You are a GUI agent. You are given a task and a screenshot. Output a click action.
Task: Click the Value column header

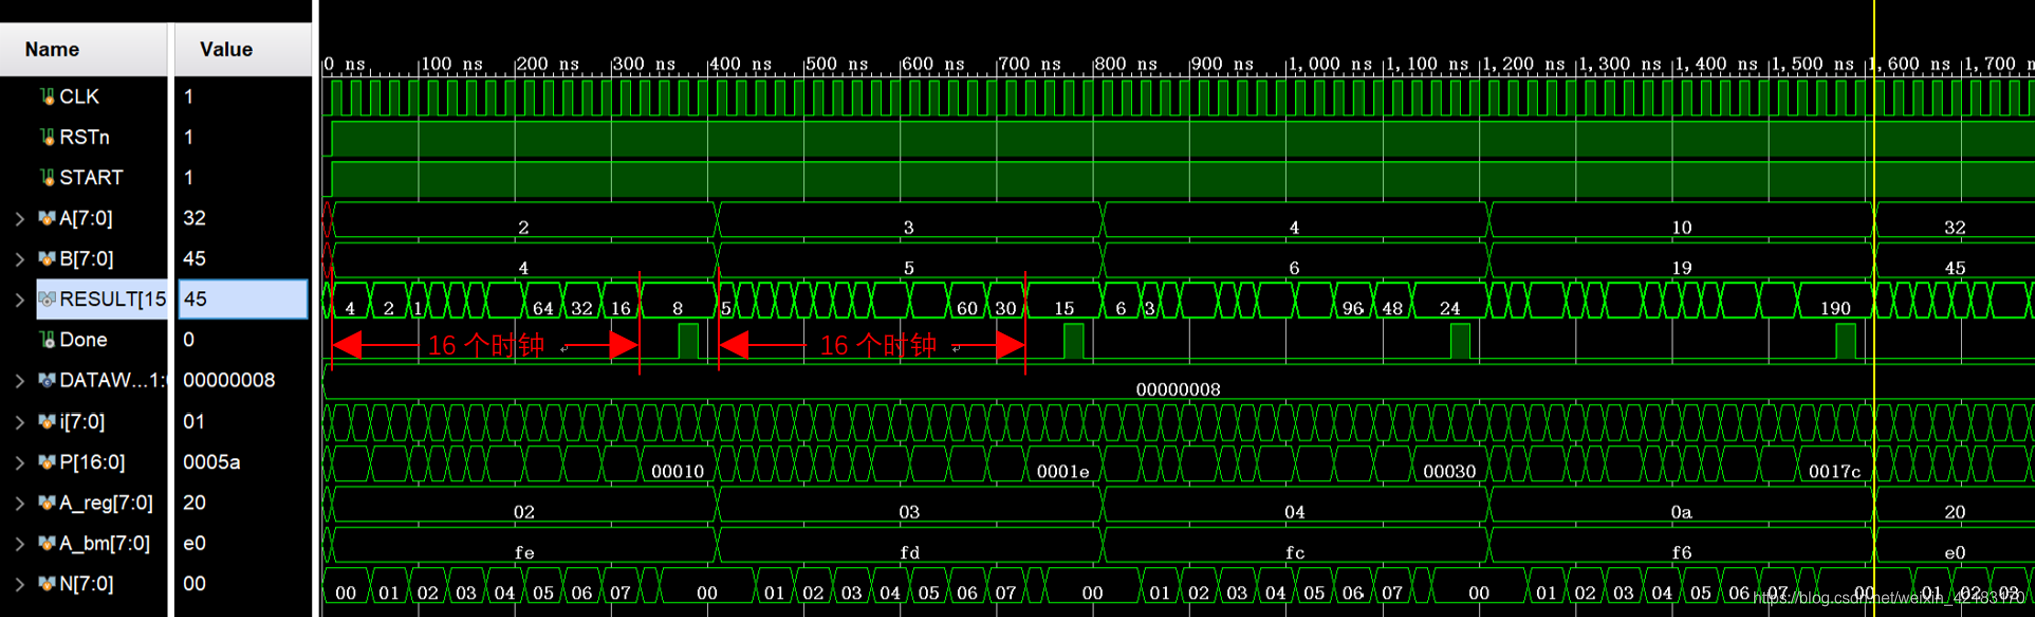(x=243, y=49)
